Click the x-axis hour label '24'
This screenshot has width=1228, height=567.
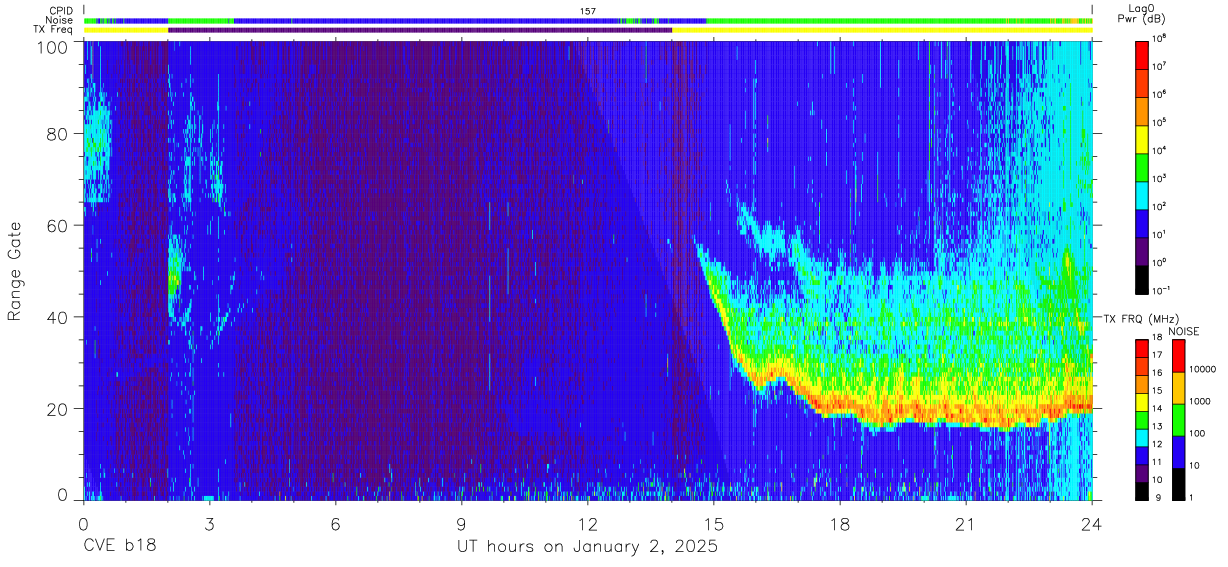1092,524
